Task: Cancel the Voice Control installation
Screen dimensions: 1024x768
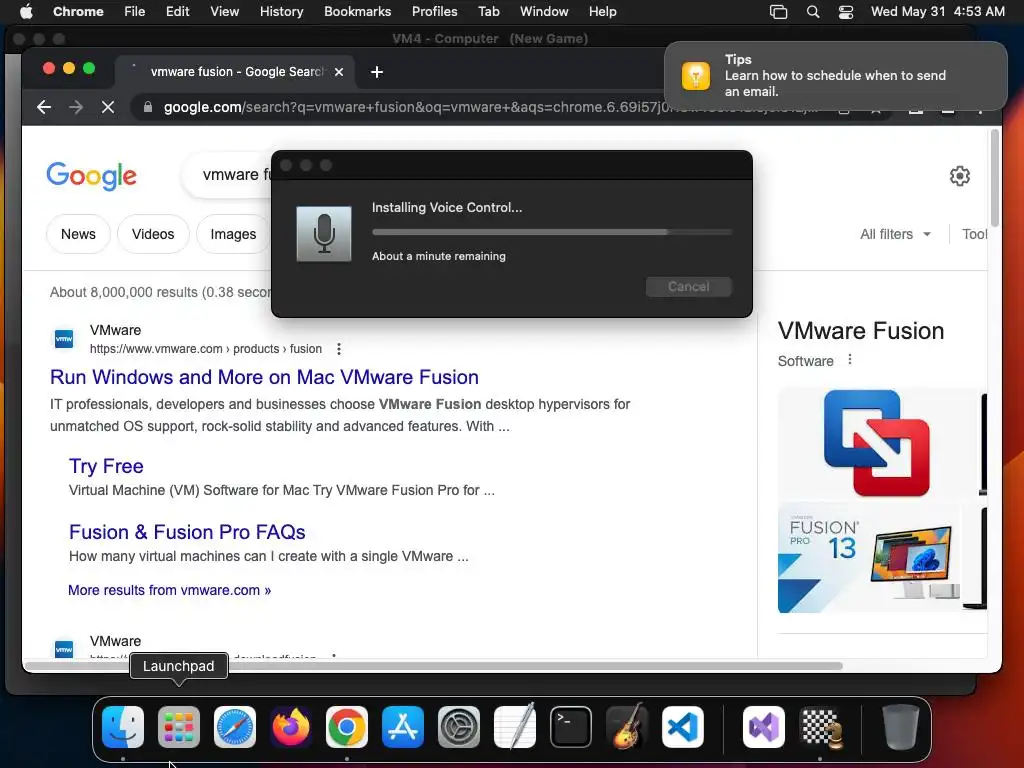Action: coord(688,287)
